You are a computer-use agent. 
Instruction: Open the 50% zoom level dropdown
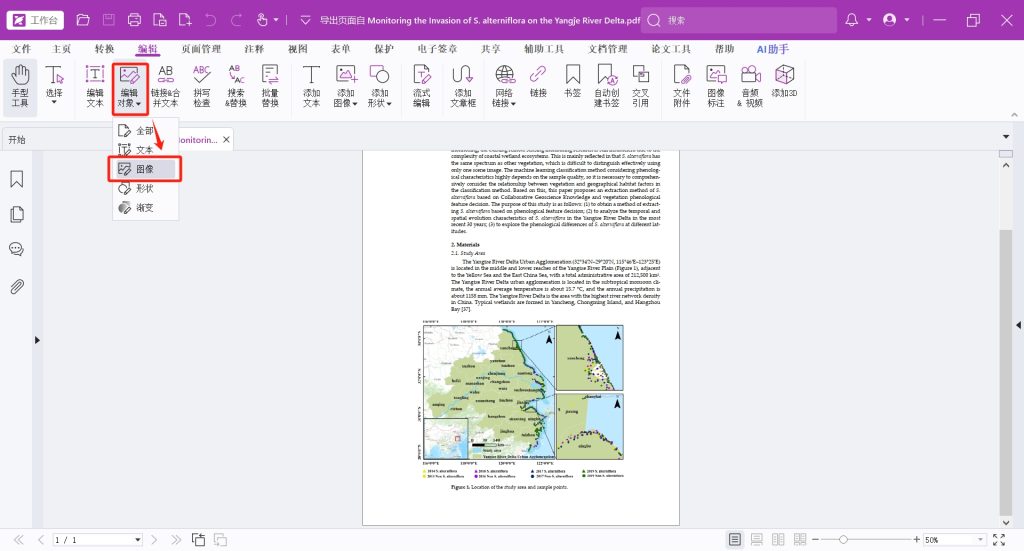pyautogui.click(x=978, y=540)
